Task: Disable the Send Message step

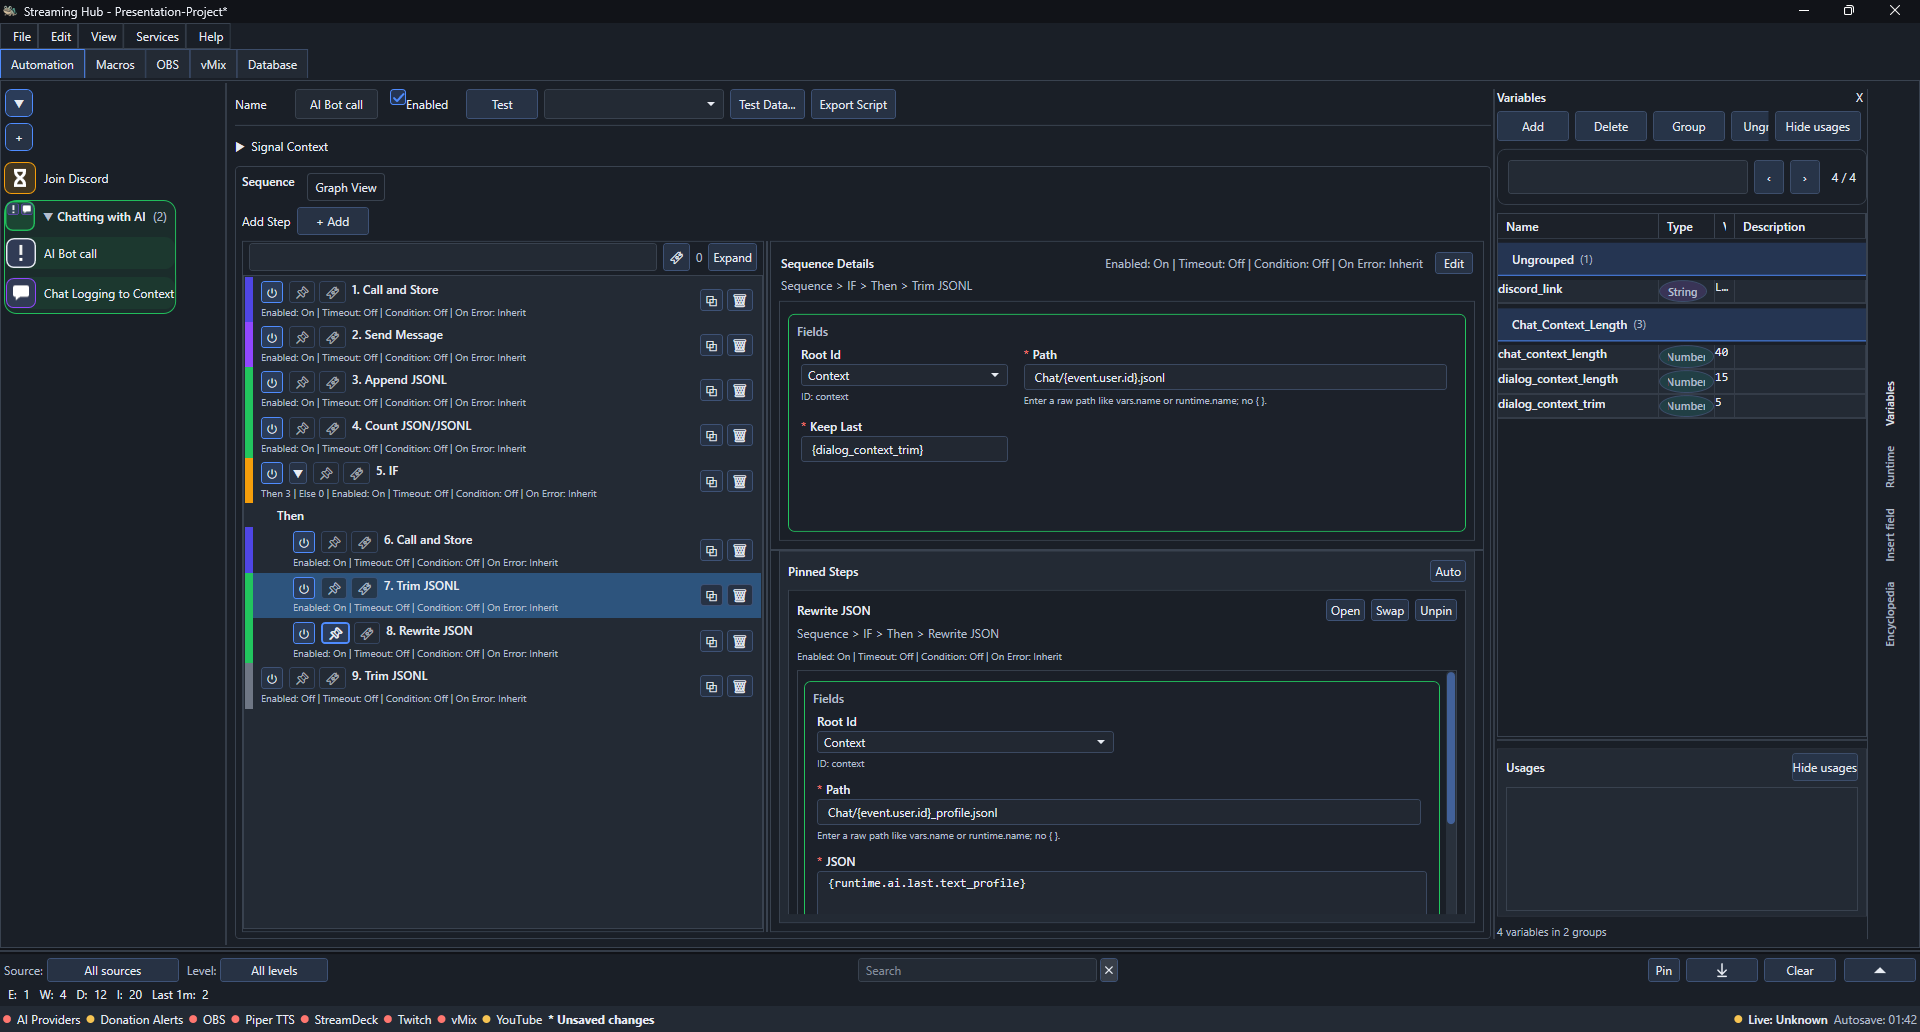Action: coord(272,338)
